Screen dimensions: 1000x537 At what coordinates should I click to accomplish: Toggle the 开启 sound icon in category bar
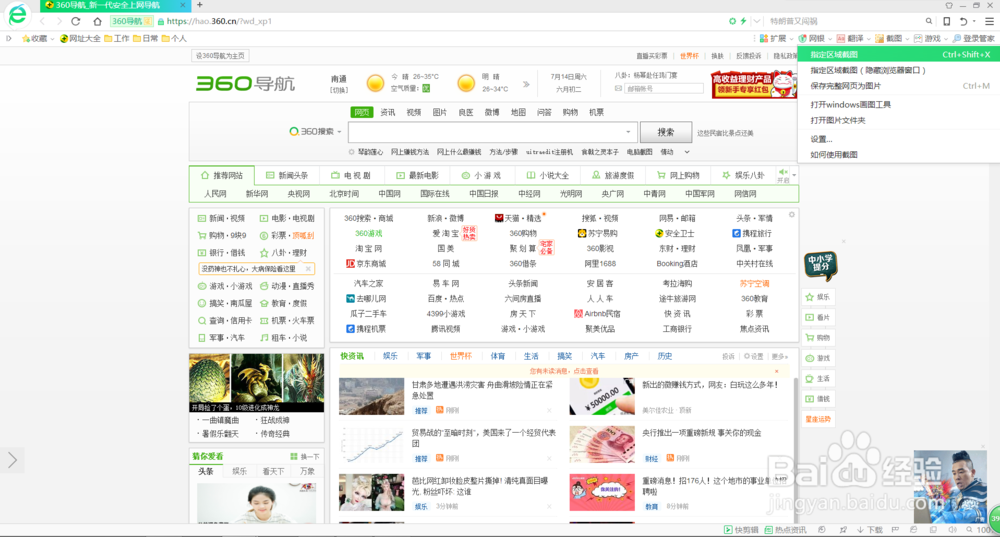coord(783,175)
